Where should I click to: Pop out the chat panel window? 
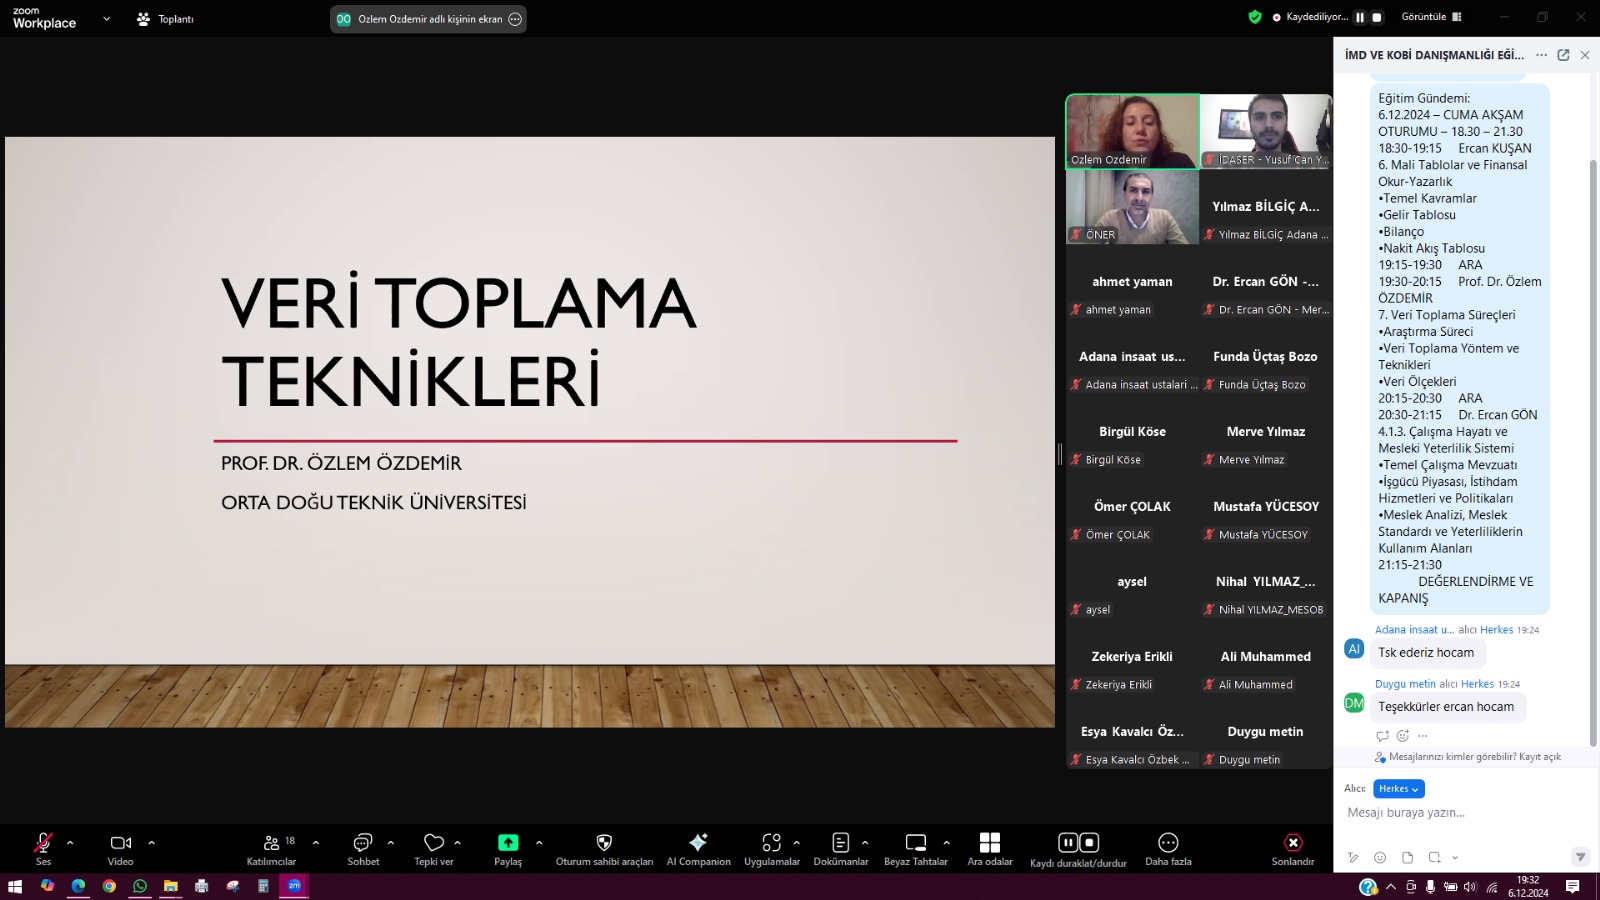(x=1563, y=55)
